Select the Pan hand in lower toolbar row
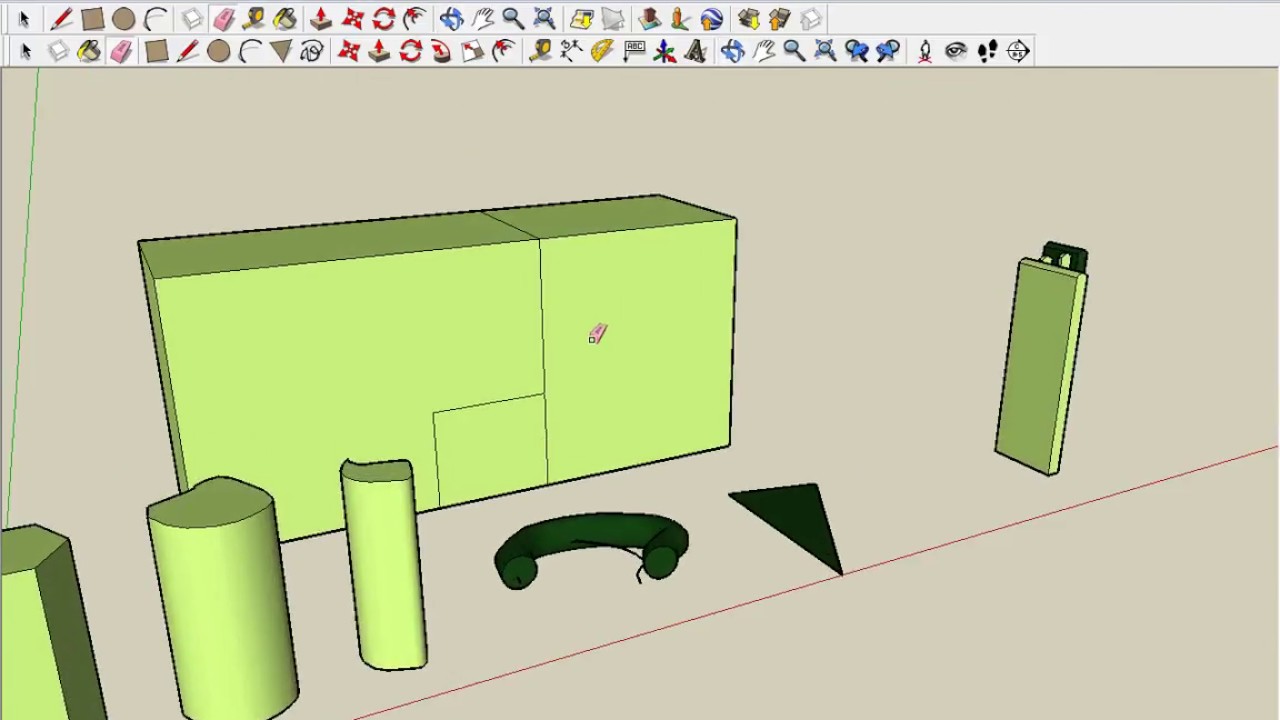The width and height of the screenshot is (1280, 720). click(763, 51)
